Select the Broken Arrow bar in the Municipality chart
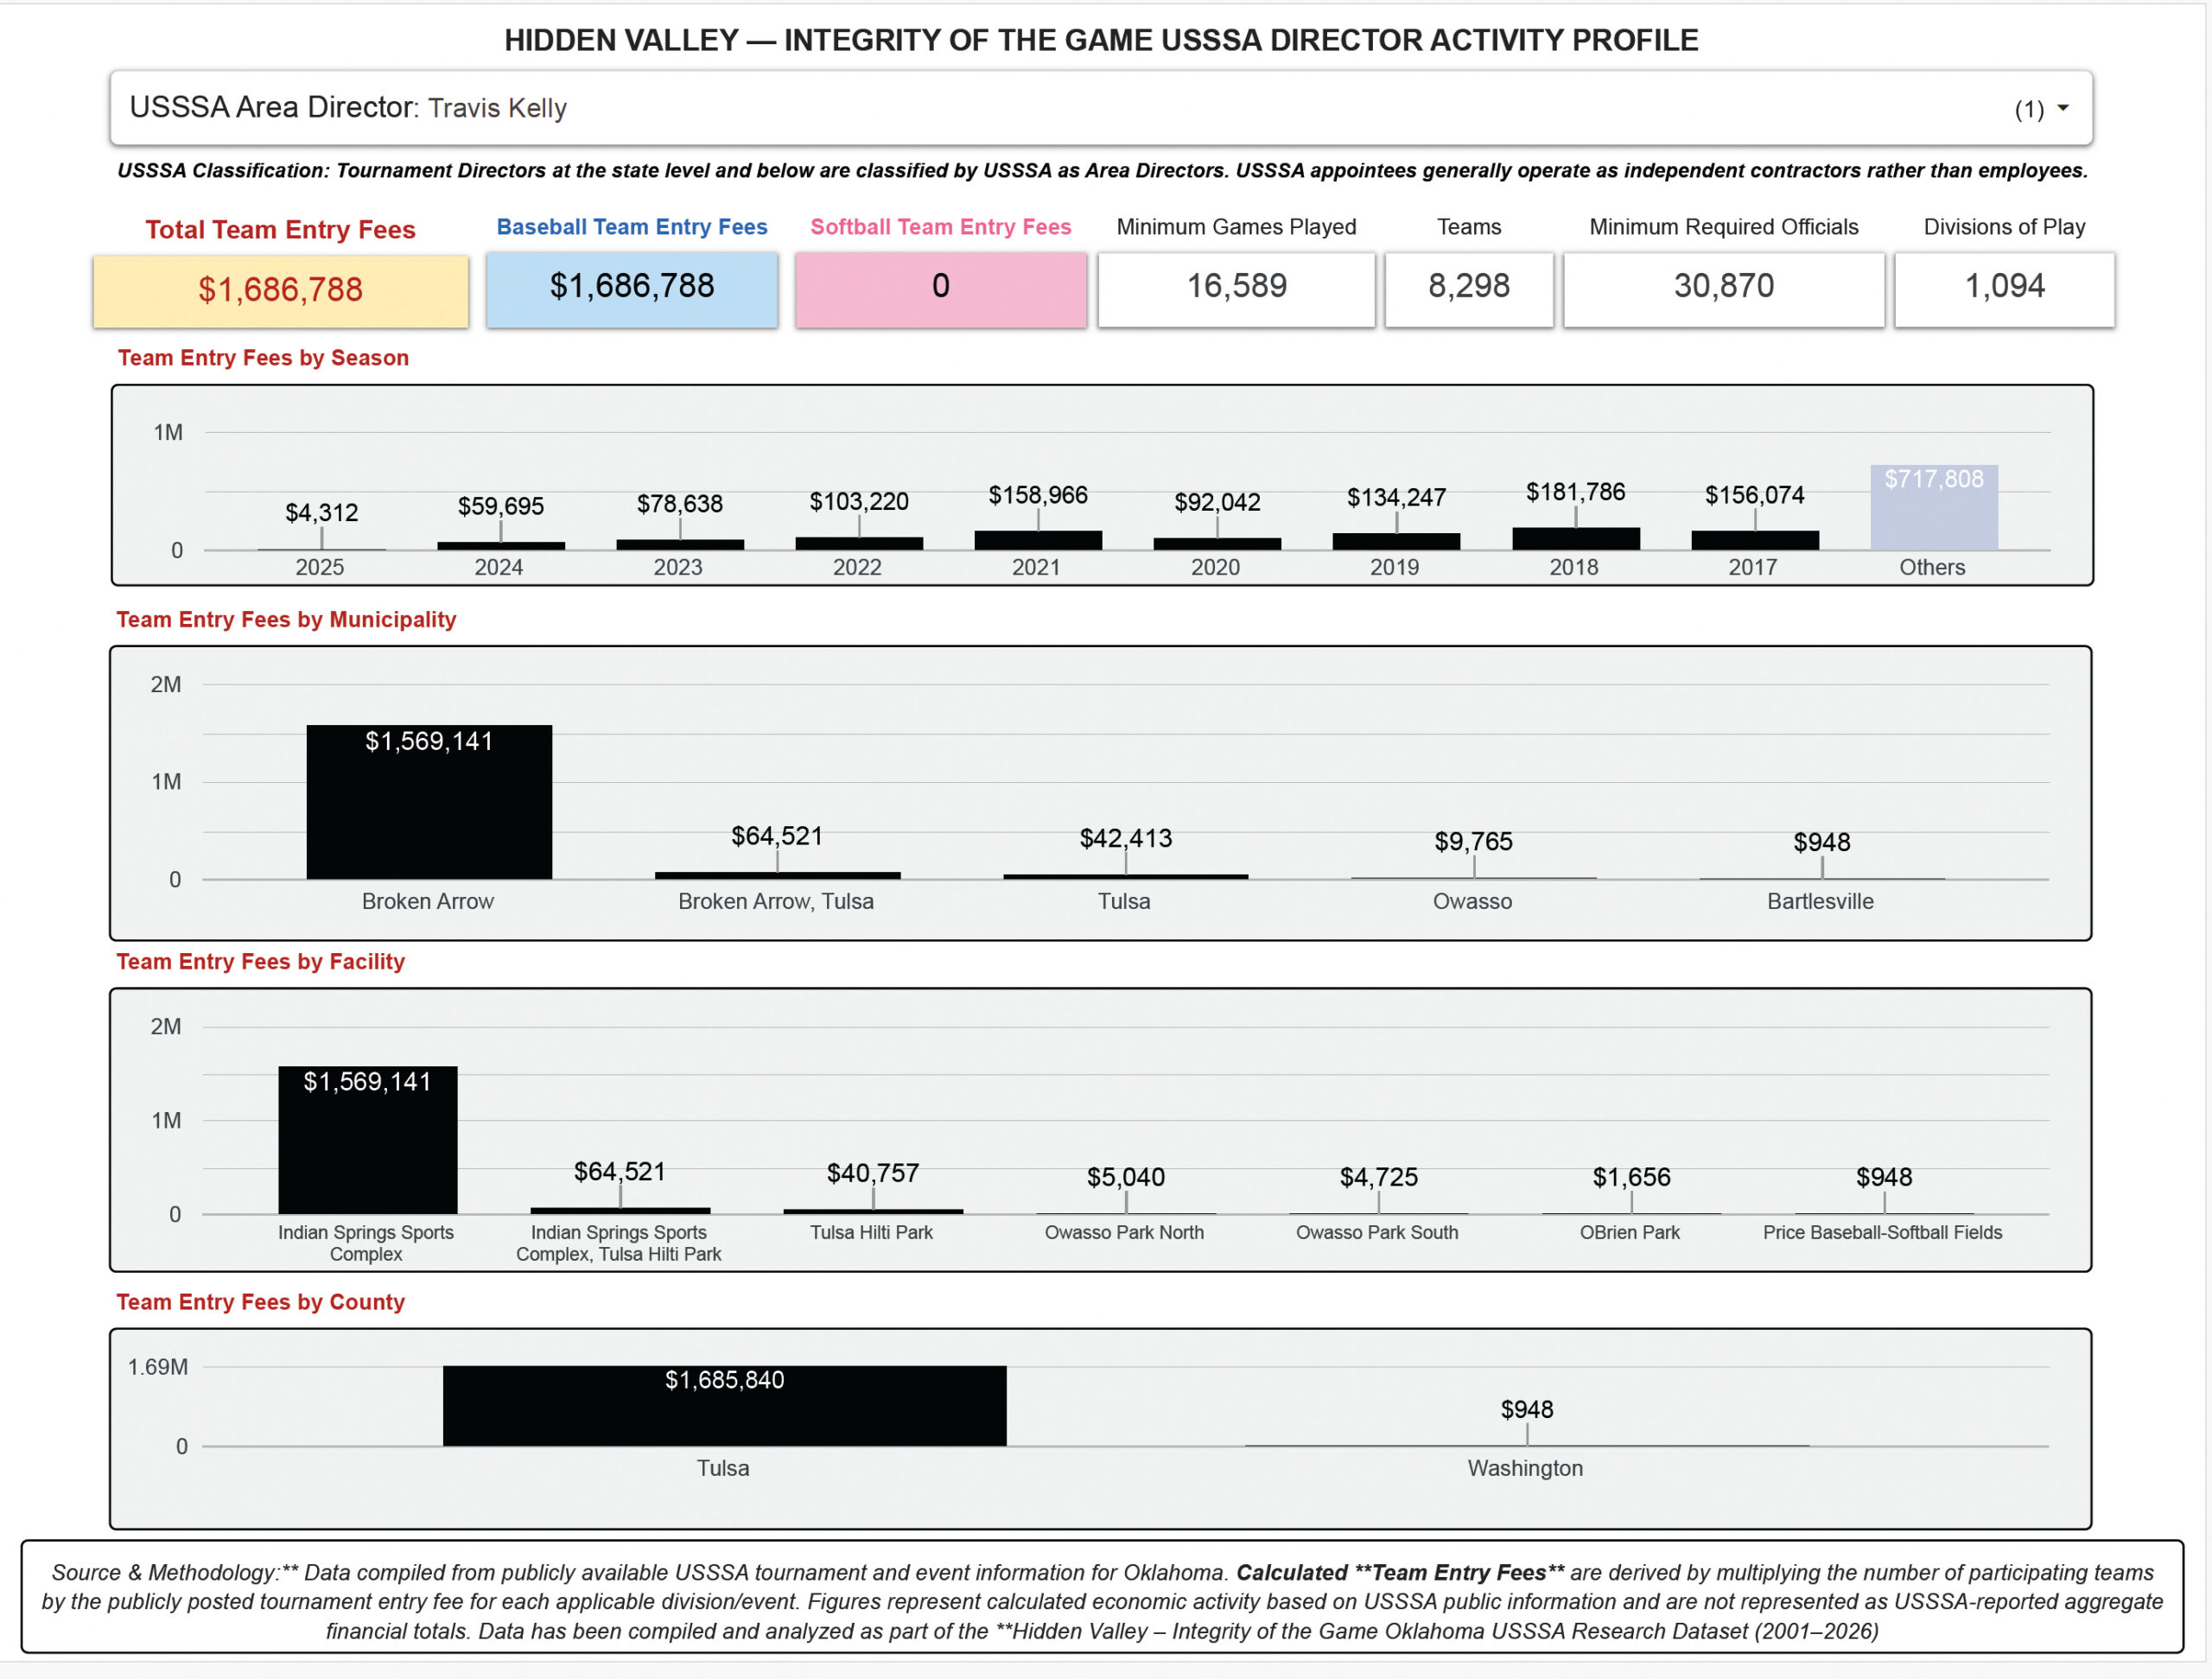Image resolution: width=2212 pixels, height=1679 pixels. 429,802
